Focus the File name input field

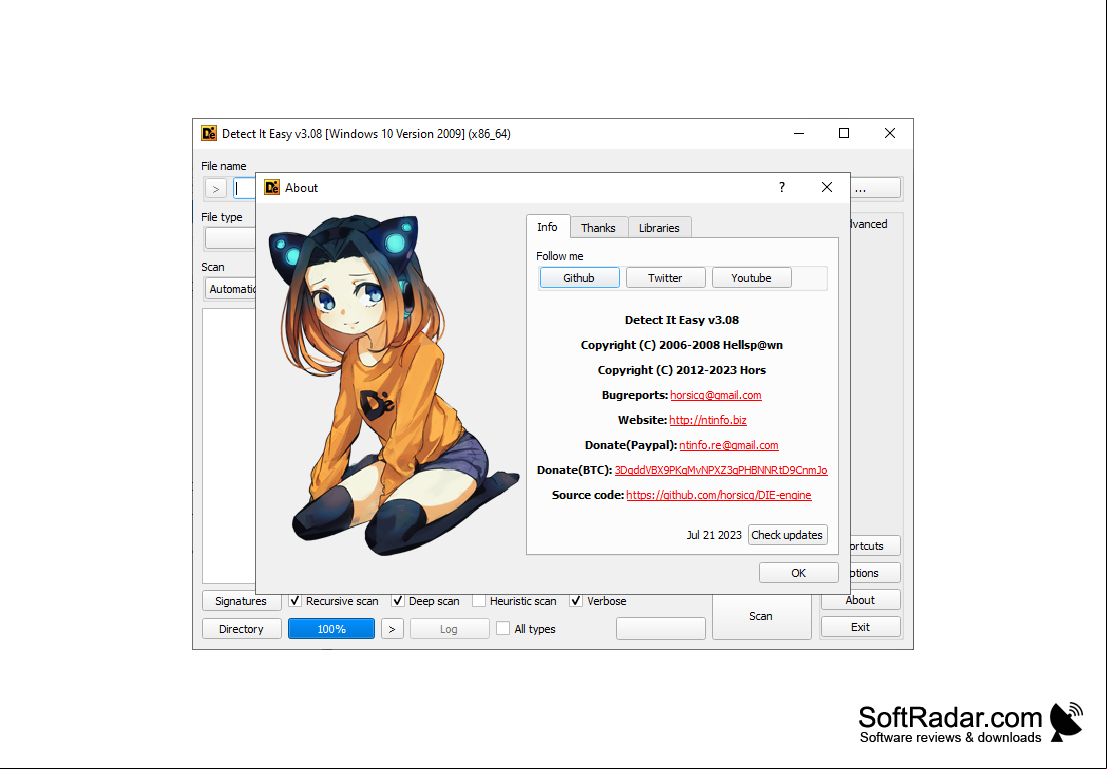[244, 189]
